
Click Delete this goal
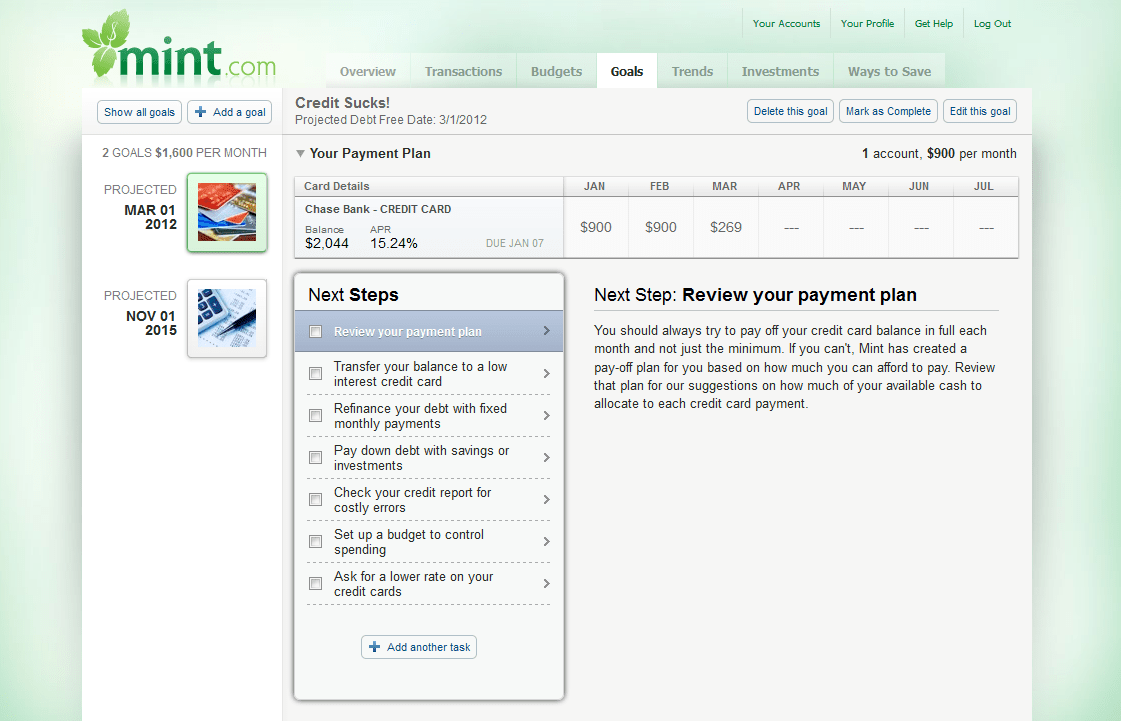click(790, 111)
